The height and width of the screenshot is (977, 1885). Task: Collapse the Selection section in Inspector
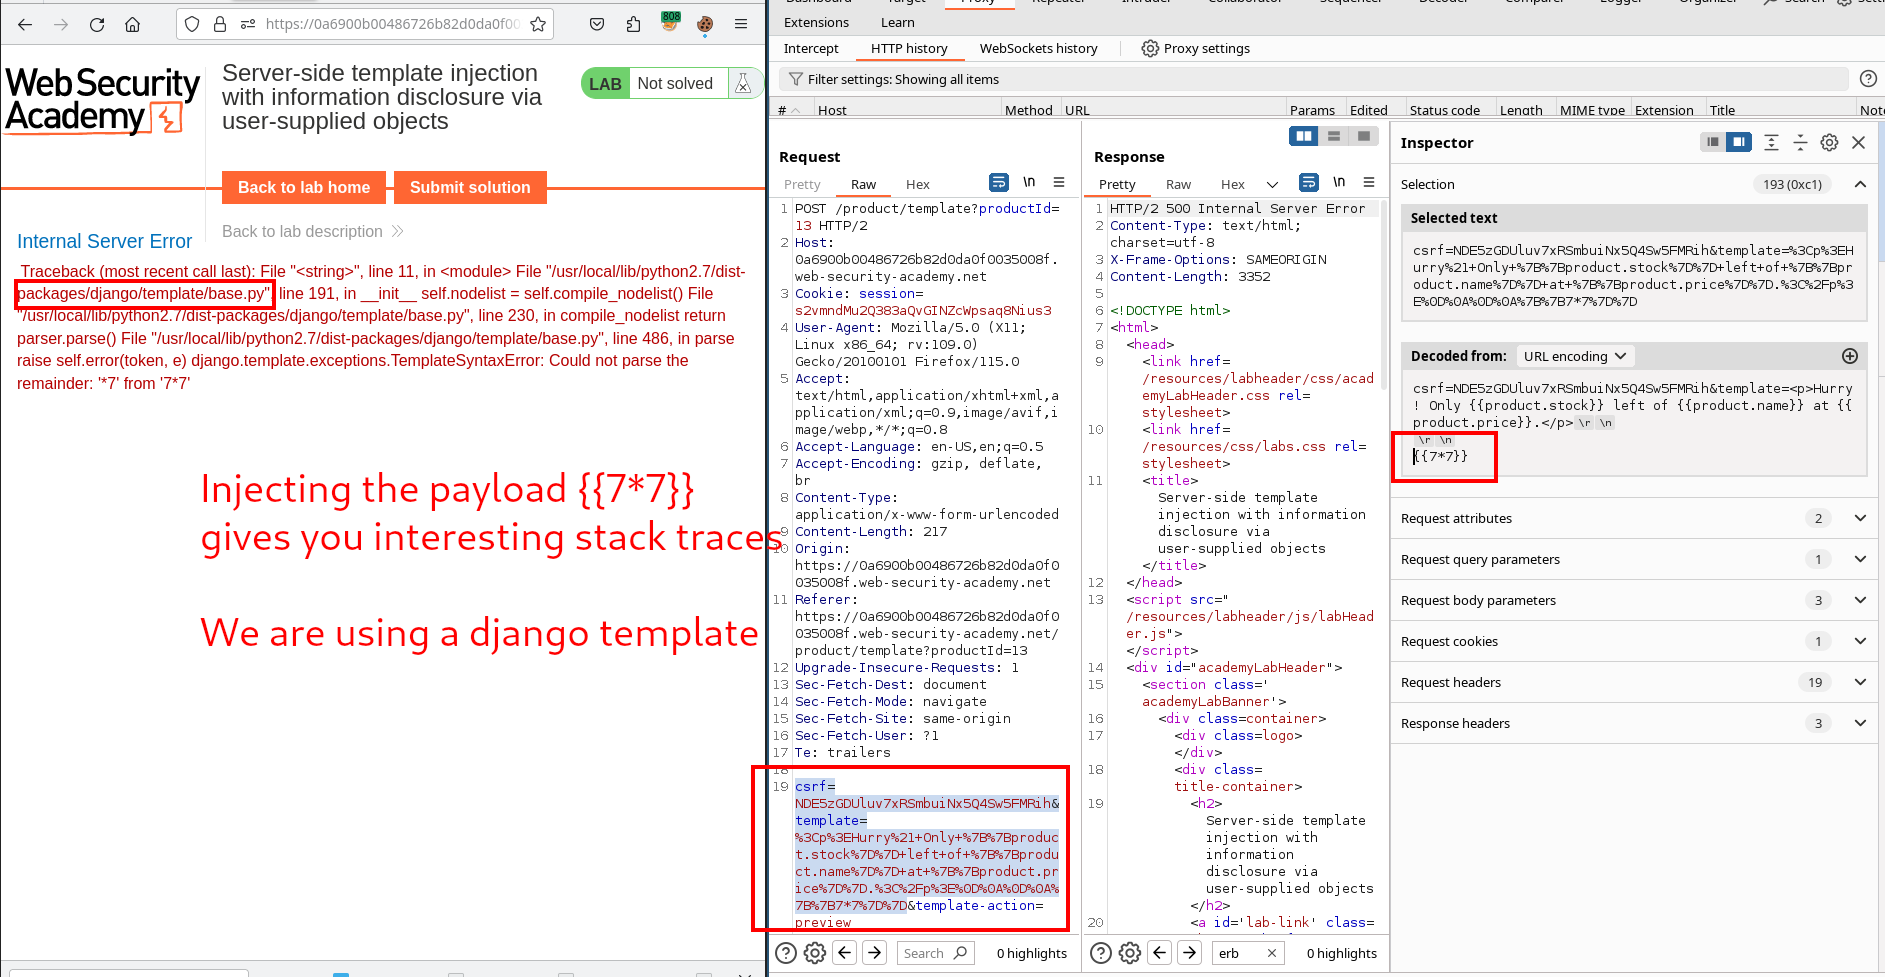1860,184
